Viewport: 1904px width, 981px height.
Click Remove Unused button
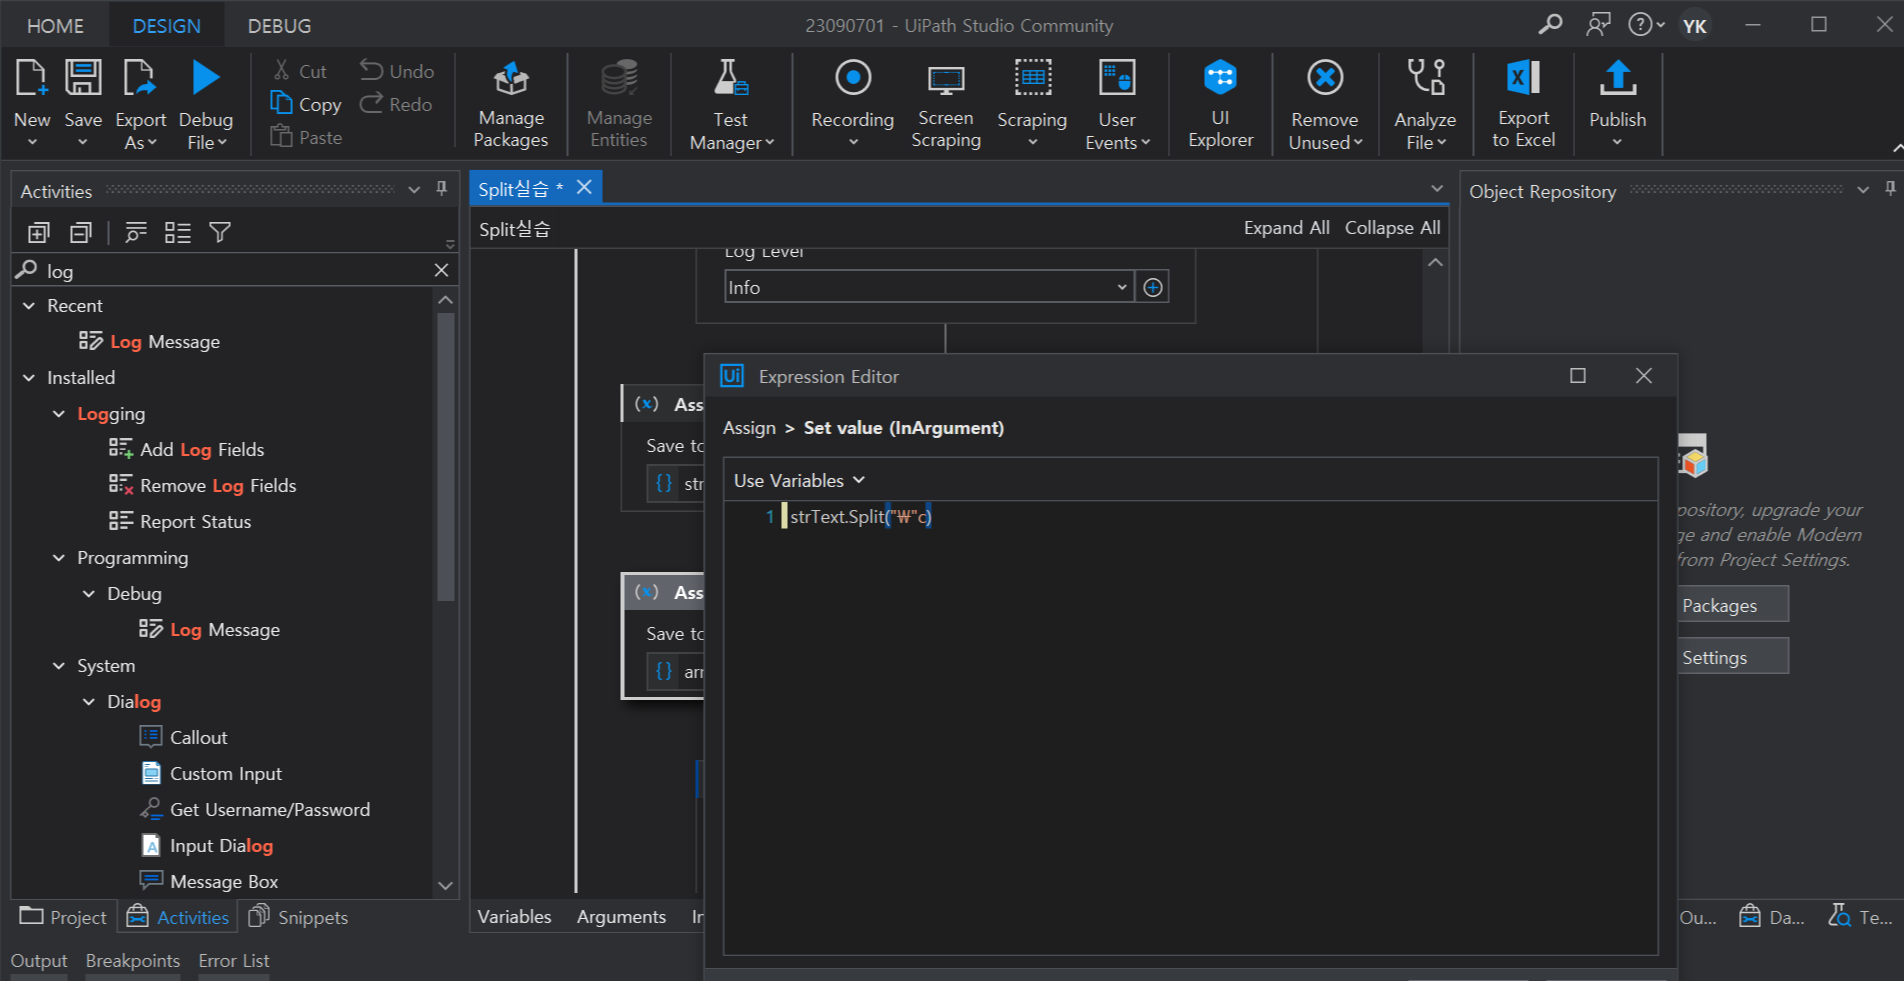coord(1325,104)
